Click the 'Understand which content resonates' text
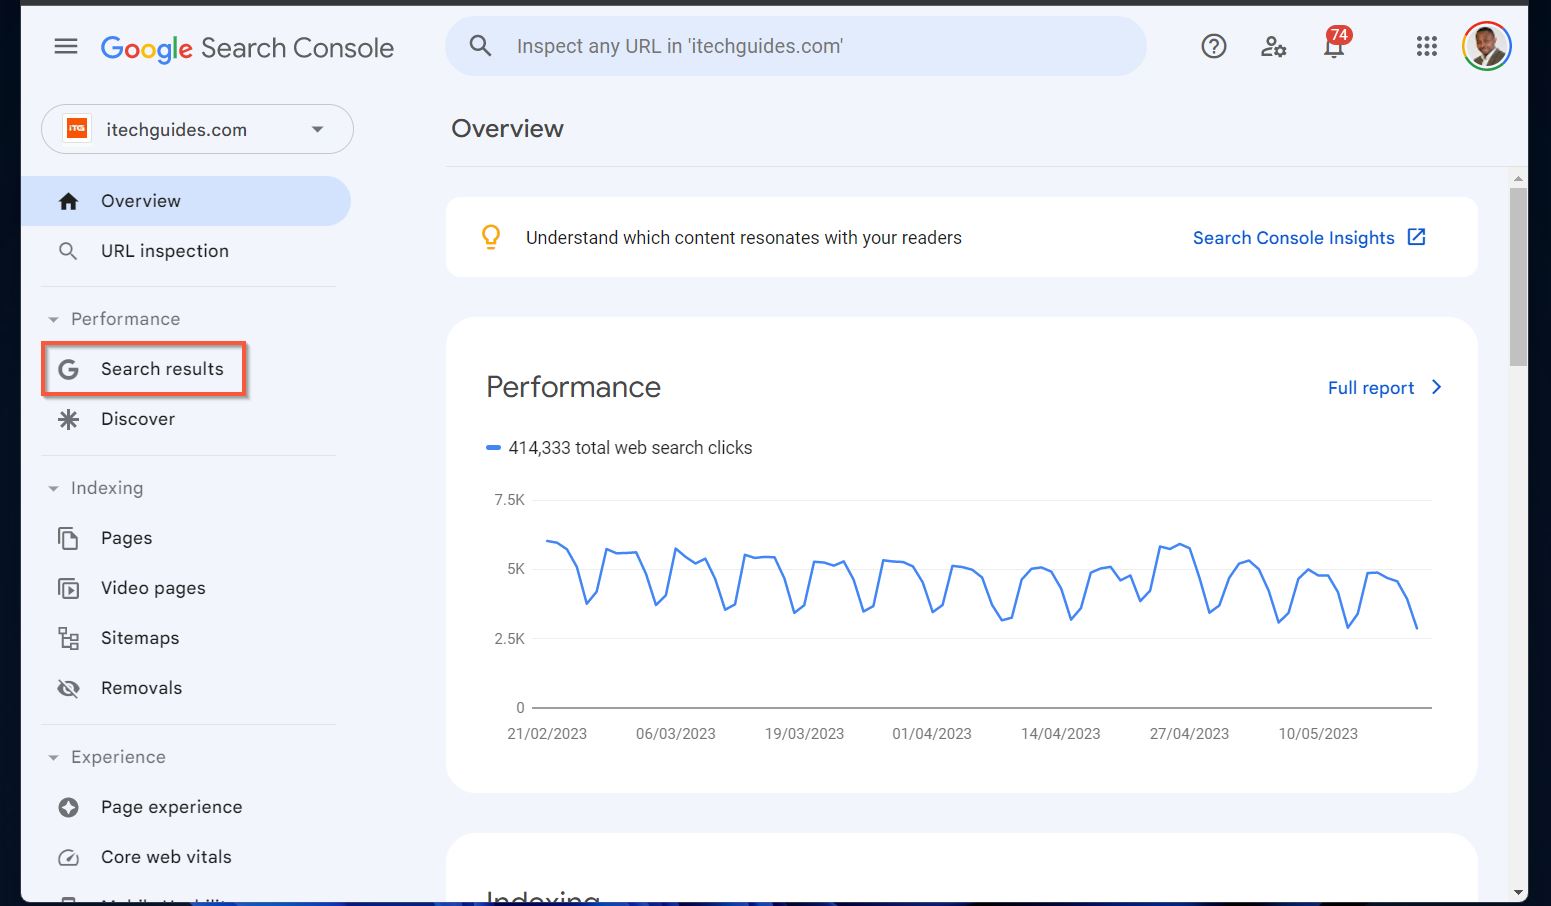The width and height of the screenshot is (1551, 906). [x=744, y=238]
